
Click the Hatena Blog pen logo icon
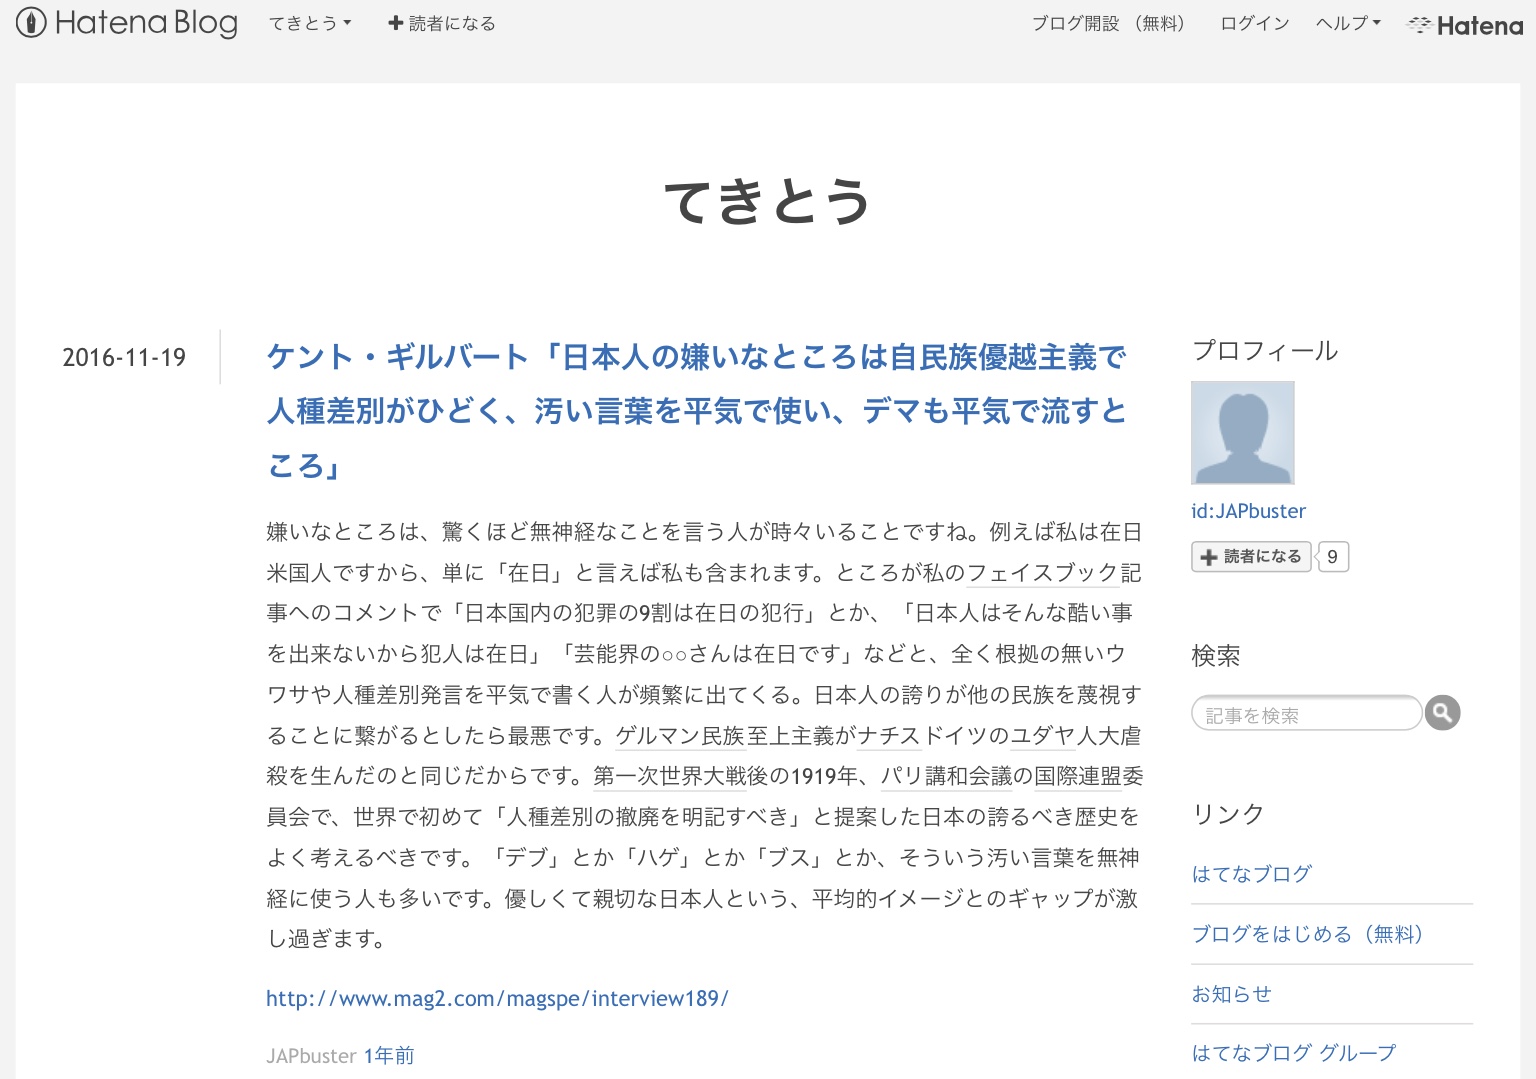click(31, 23)
